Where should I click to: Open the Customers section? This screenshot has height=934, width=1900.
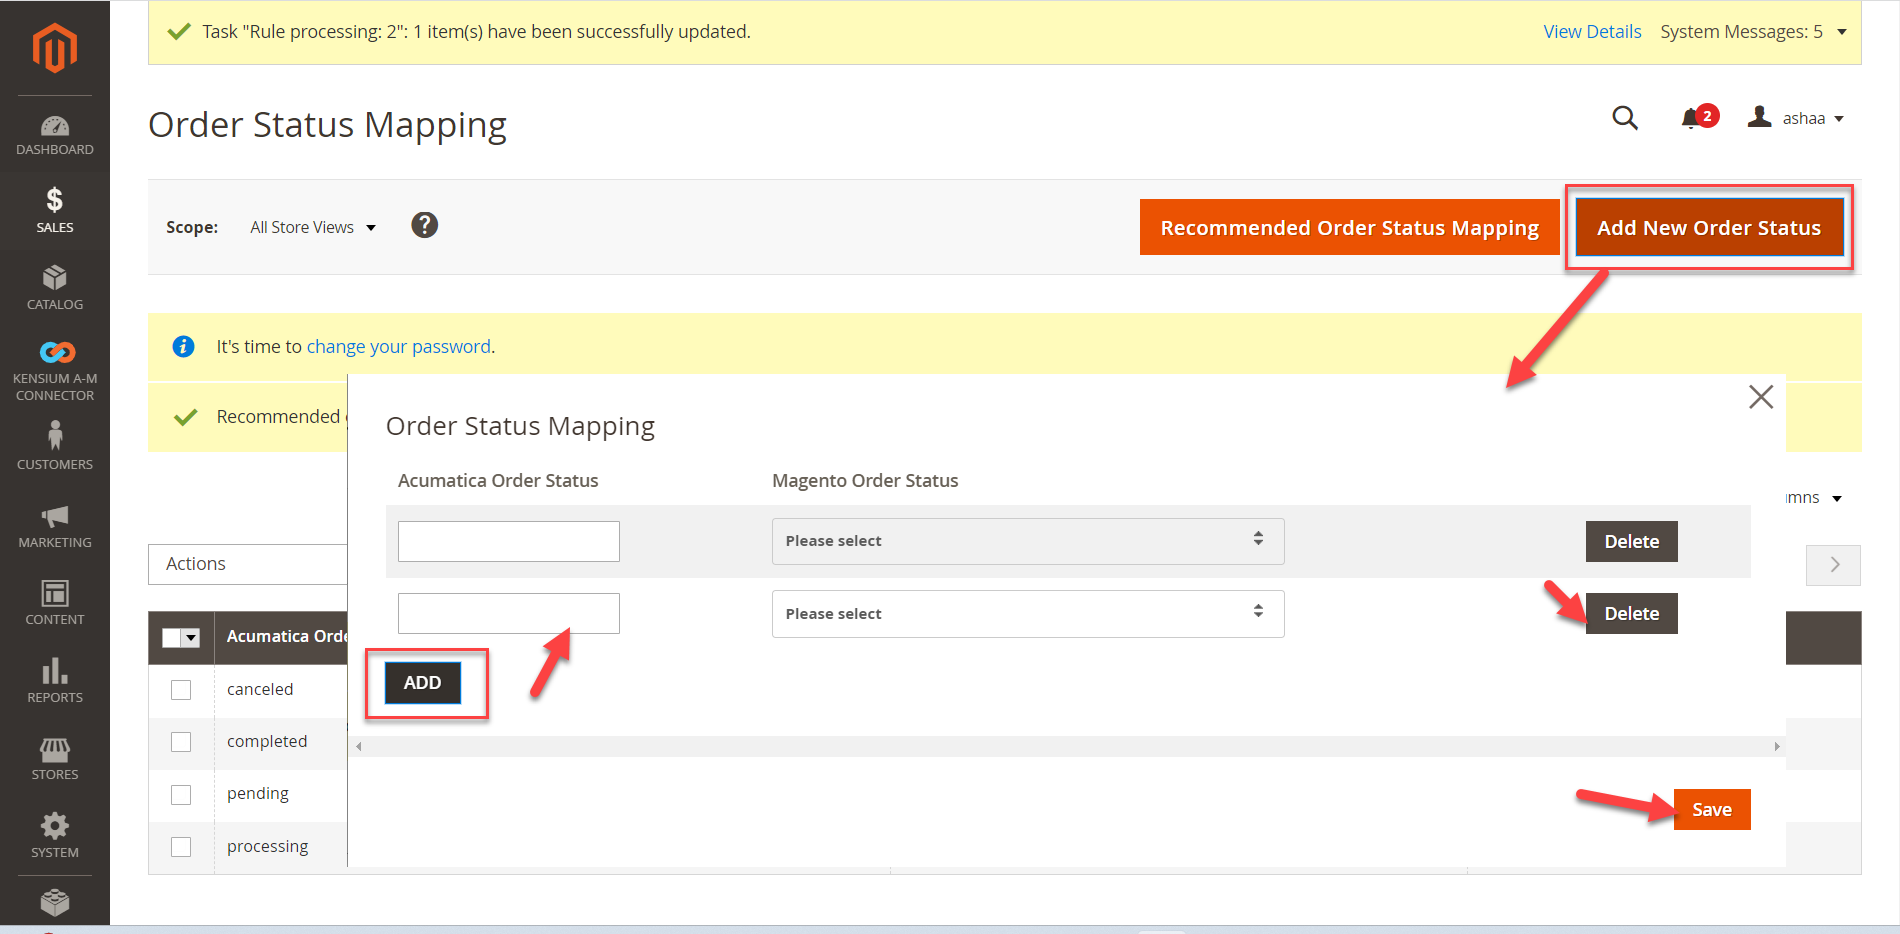tap(55, 440)
